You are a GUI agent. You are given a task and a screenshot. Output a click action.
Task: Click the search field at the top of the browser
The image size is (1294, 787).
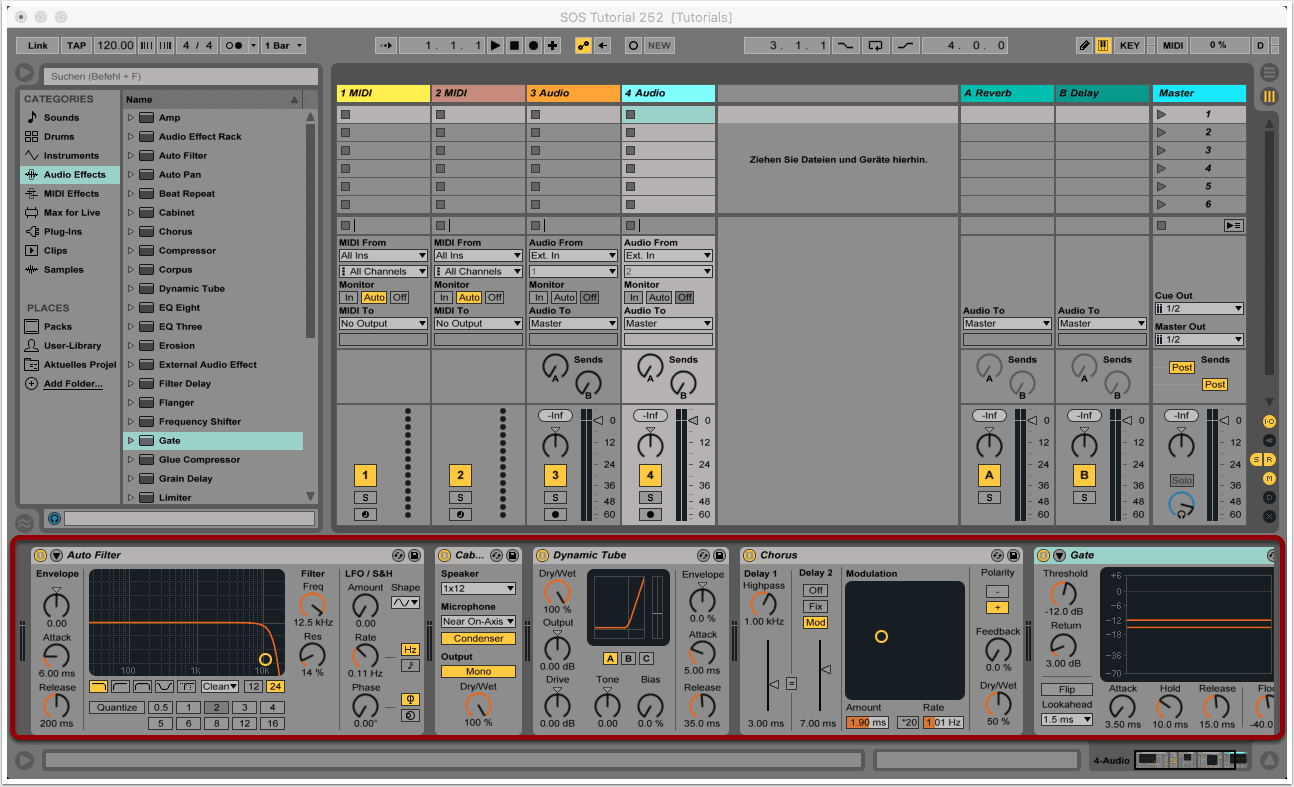[x=180, y=76]
